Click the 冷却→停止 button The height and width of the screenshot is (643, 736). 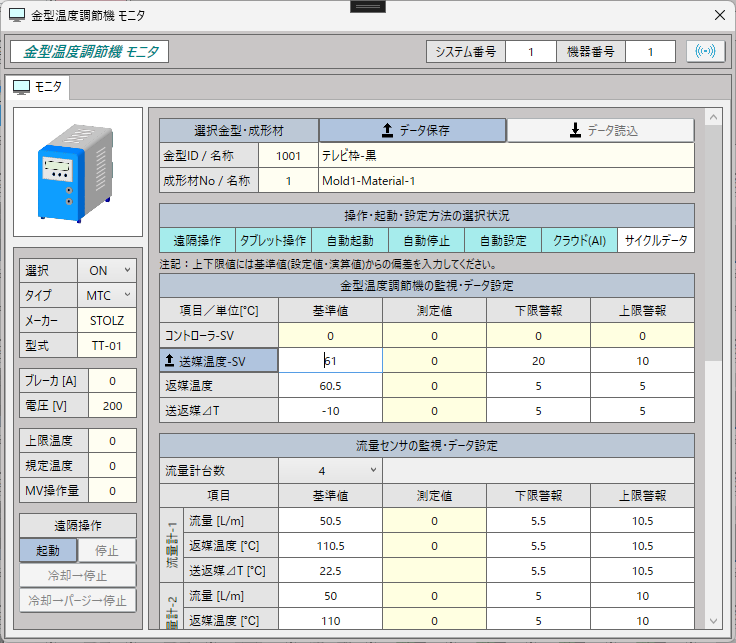click(x=77, y=575)
